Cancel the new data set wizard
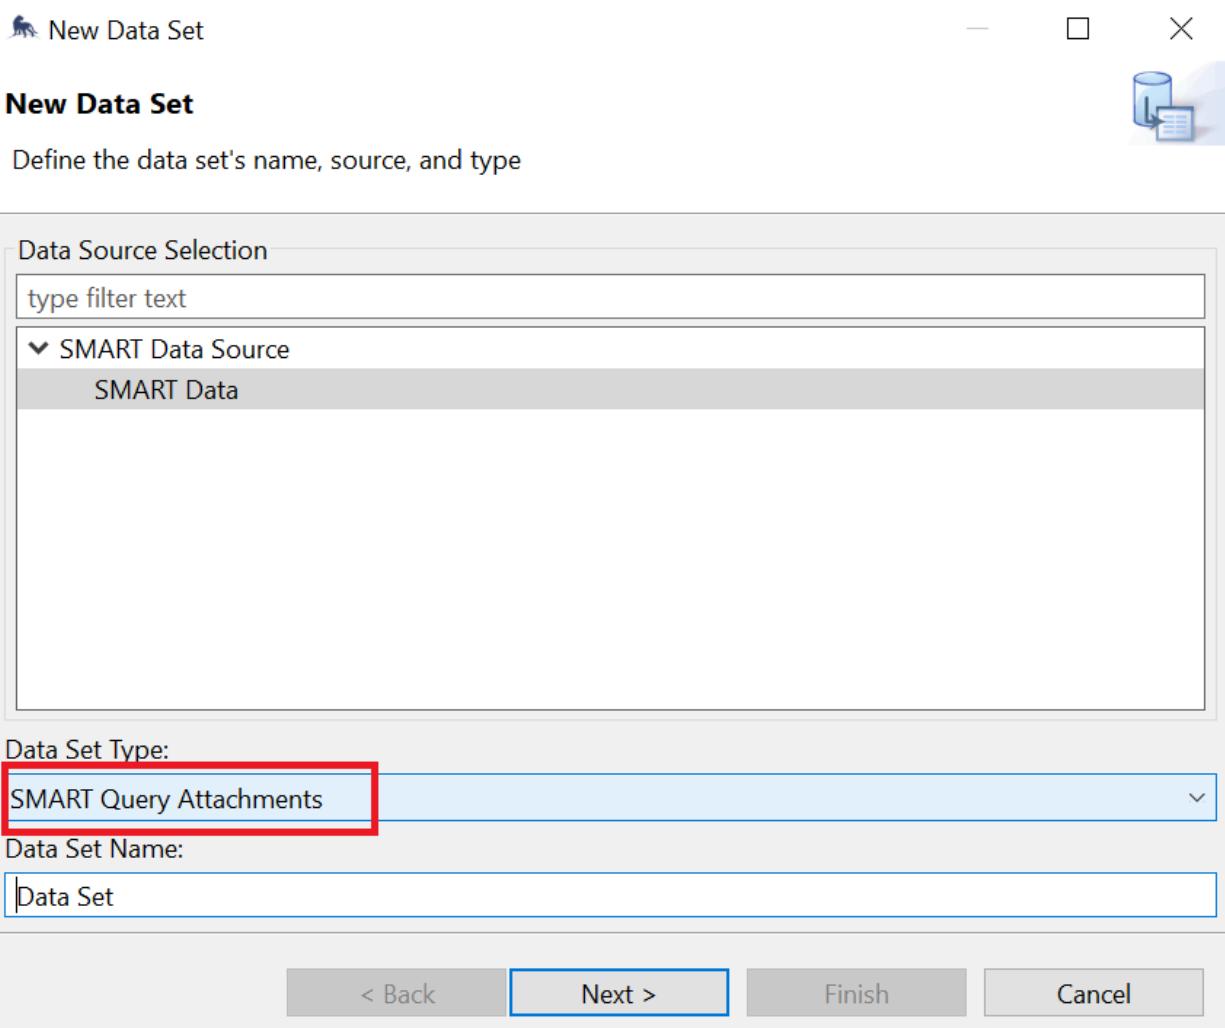This screenshot has width=1225, height=1028. pos(1093,993)
